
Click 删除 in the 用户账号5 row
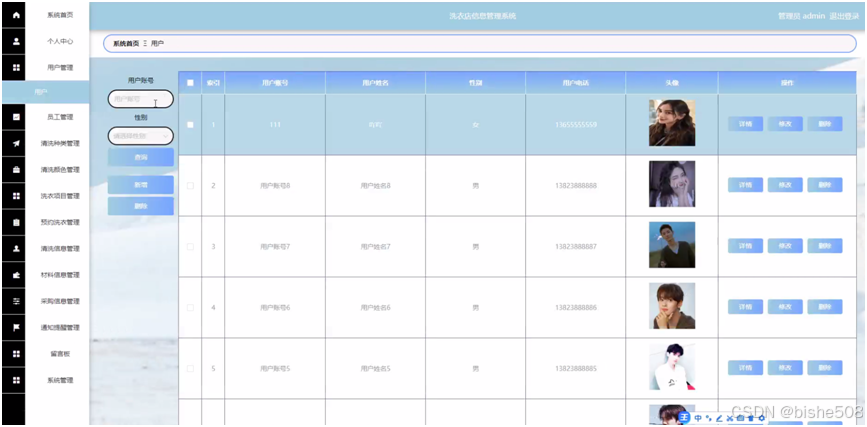pos(825,367)
